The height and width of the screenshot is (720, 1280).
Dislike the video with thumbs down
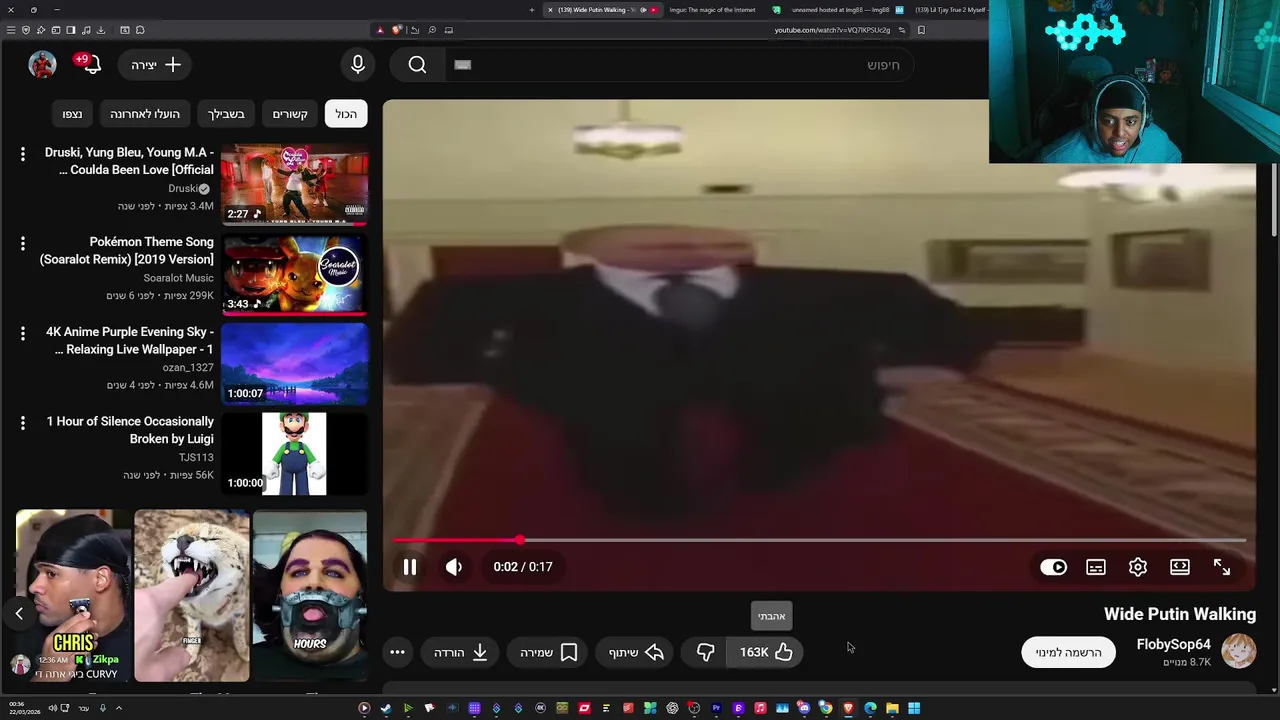coord(705,652)
